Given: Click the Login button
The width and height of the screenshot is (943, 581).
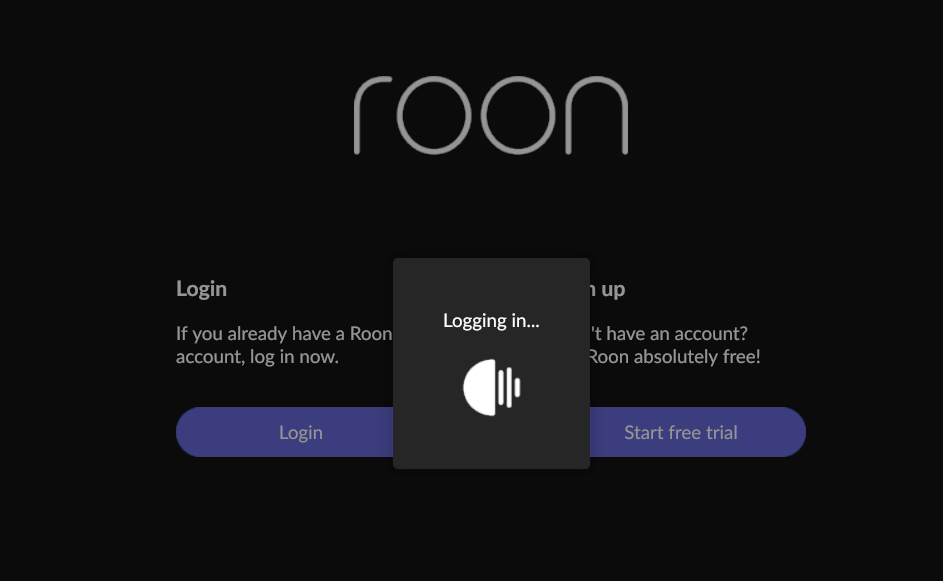Looking at the screenshot, I should pos(284,432).
